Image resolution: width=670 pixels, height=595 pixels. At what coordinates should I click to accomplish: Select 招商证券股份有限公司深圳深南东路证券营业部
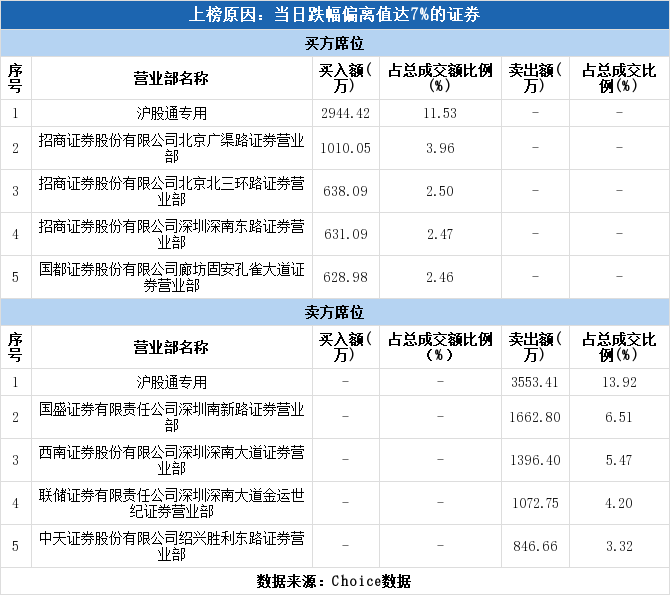[x=172, y=234]
